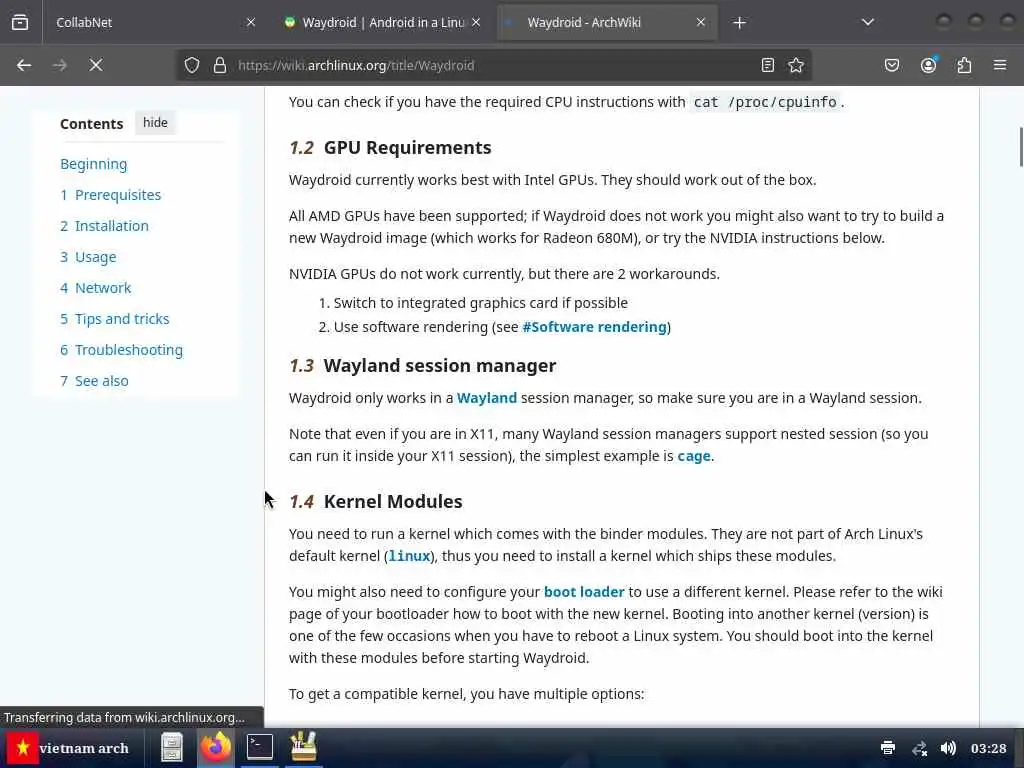
Task: Go to Prerequisites section
Action: [110, 195]
